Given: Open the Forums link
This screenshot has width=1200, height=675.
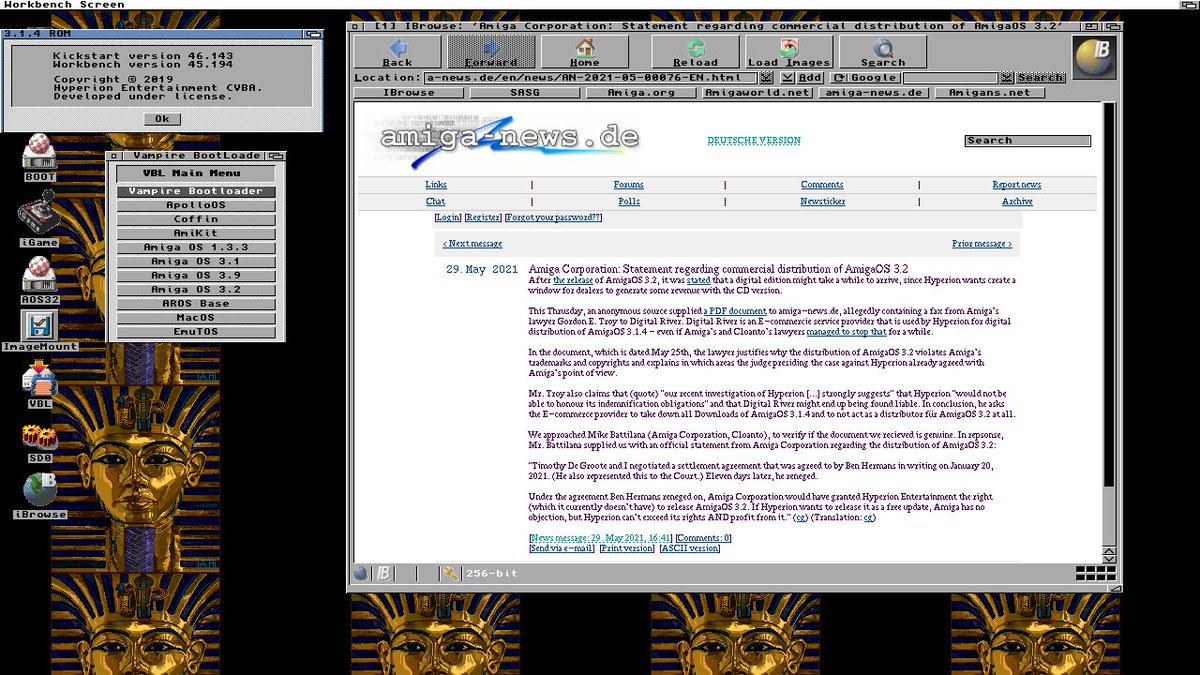Looking at the screenshot, I should click(x=629, y=184).
